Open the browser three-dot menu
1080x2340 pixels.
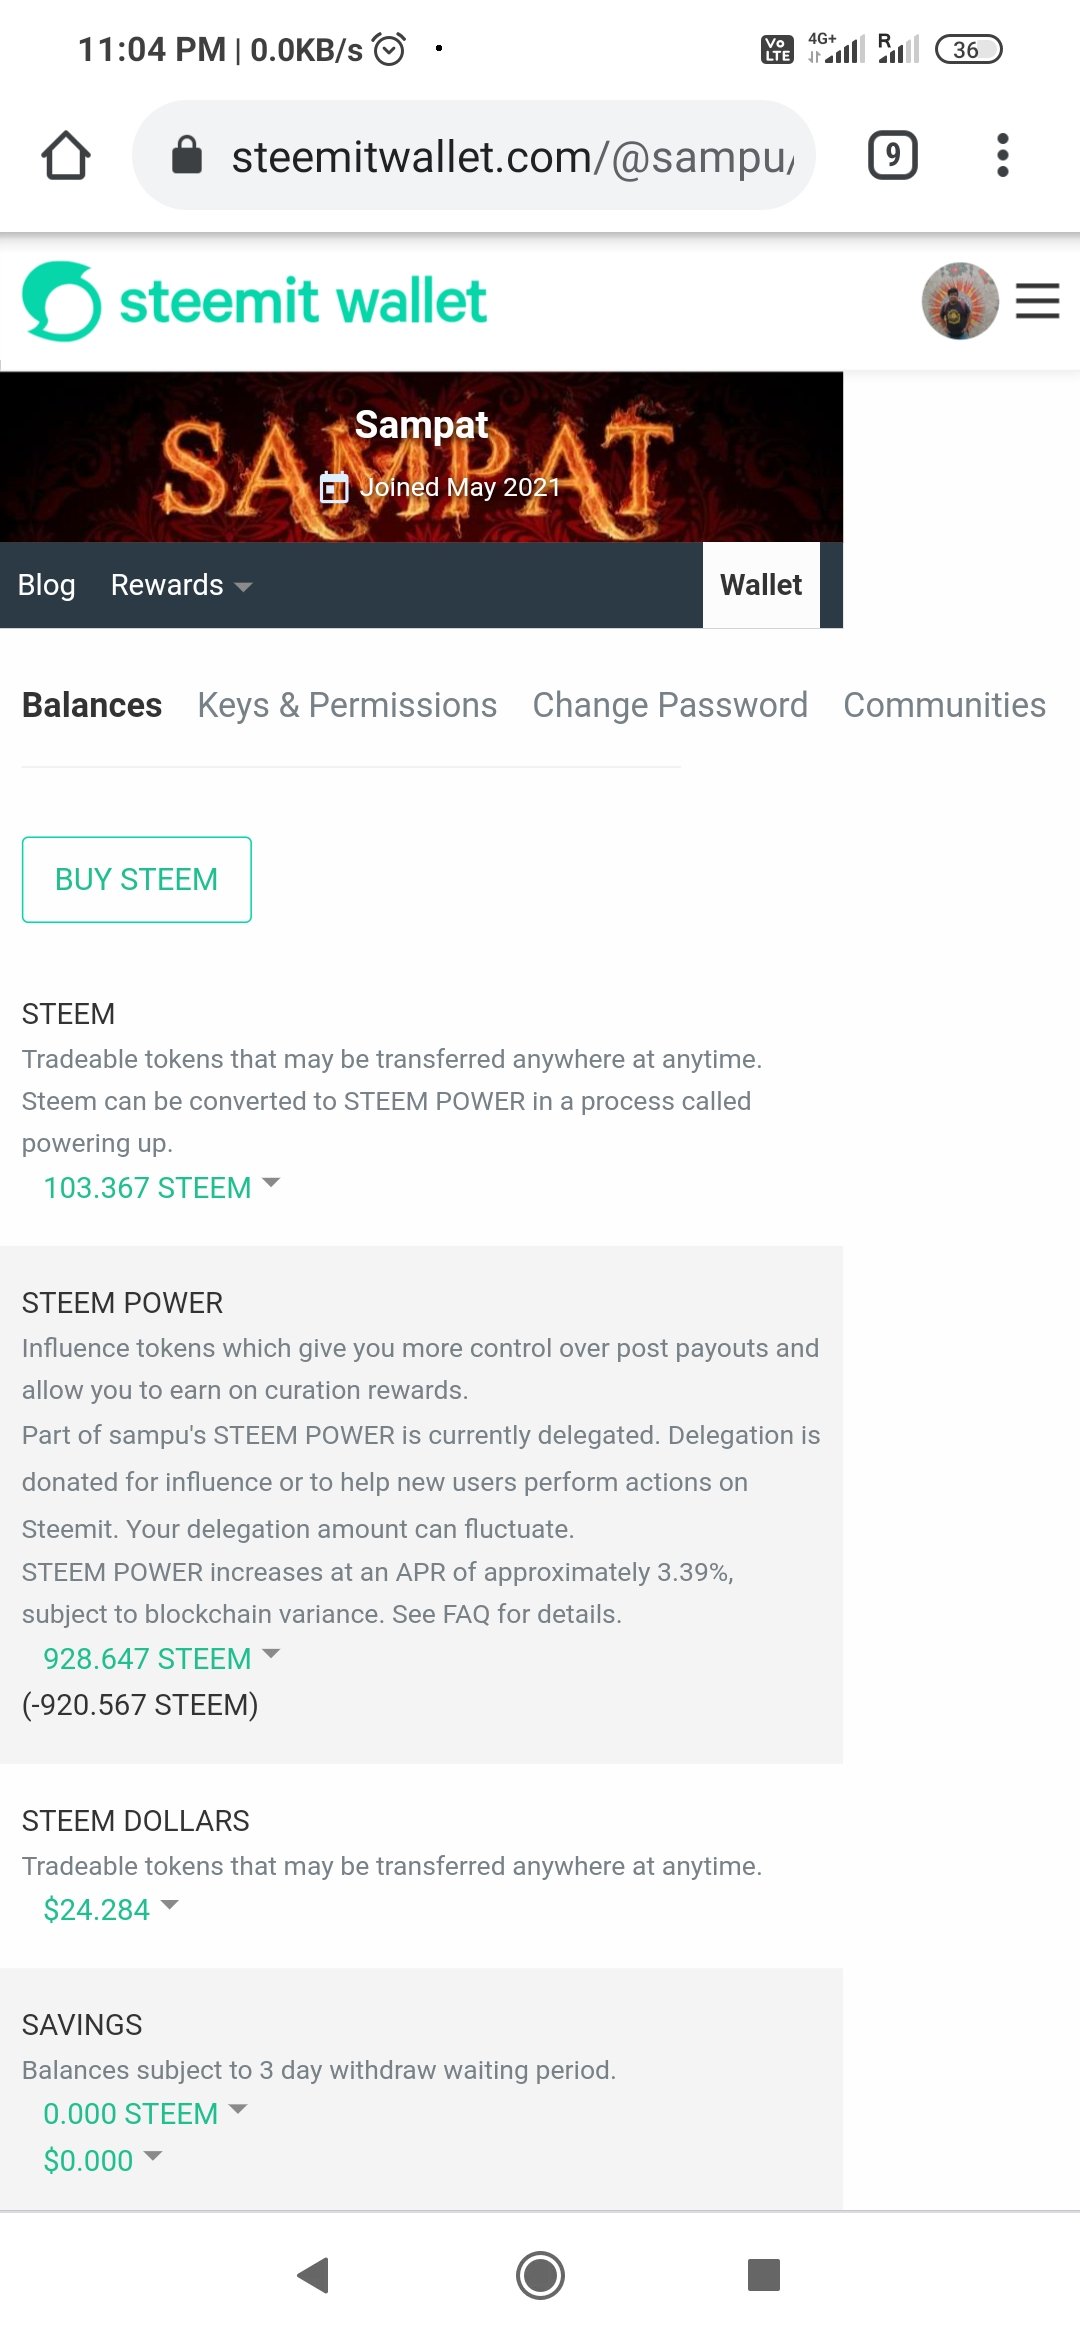point(1002,156)
